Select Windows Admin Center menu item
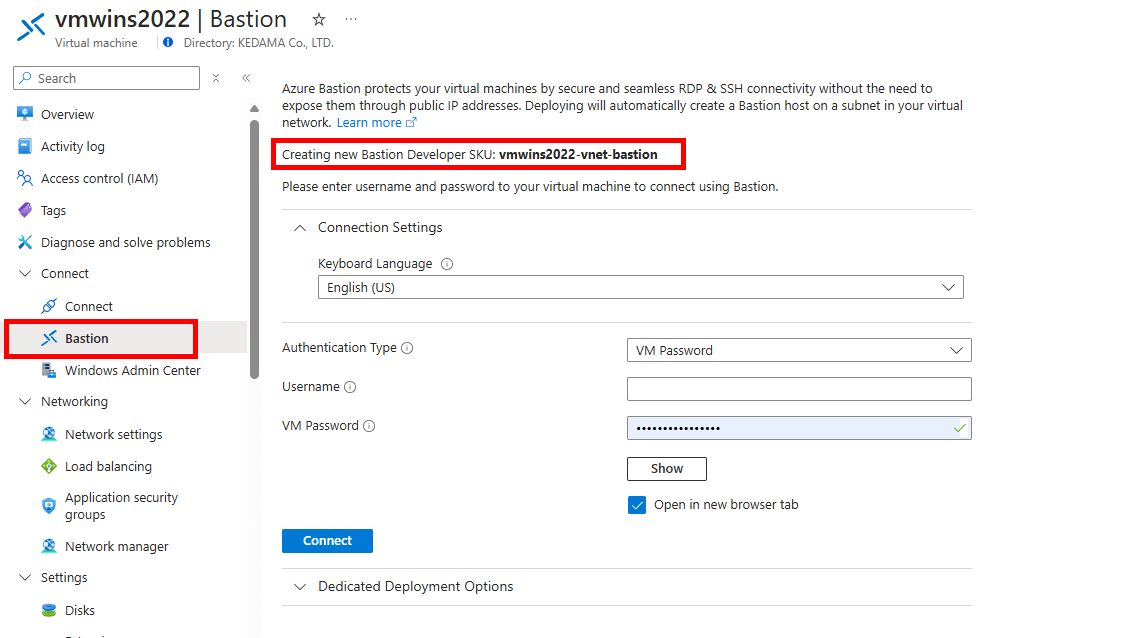This screenshot has width=1142, height=638. [133, 370]
